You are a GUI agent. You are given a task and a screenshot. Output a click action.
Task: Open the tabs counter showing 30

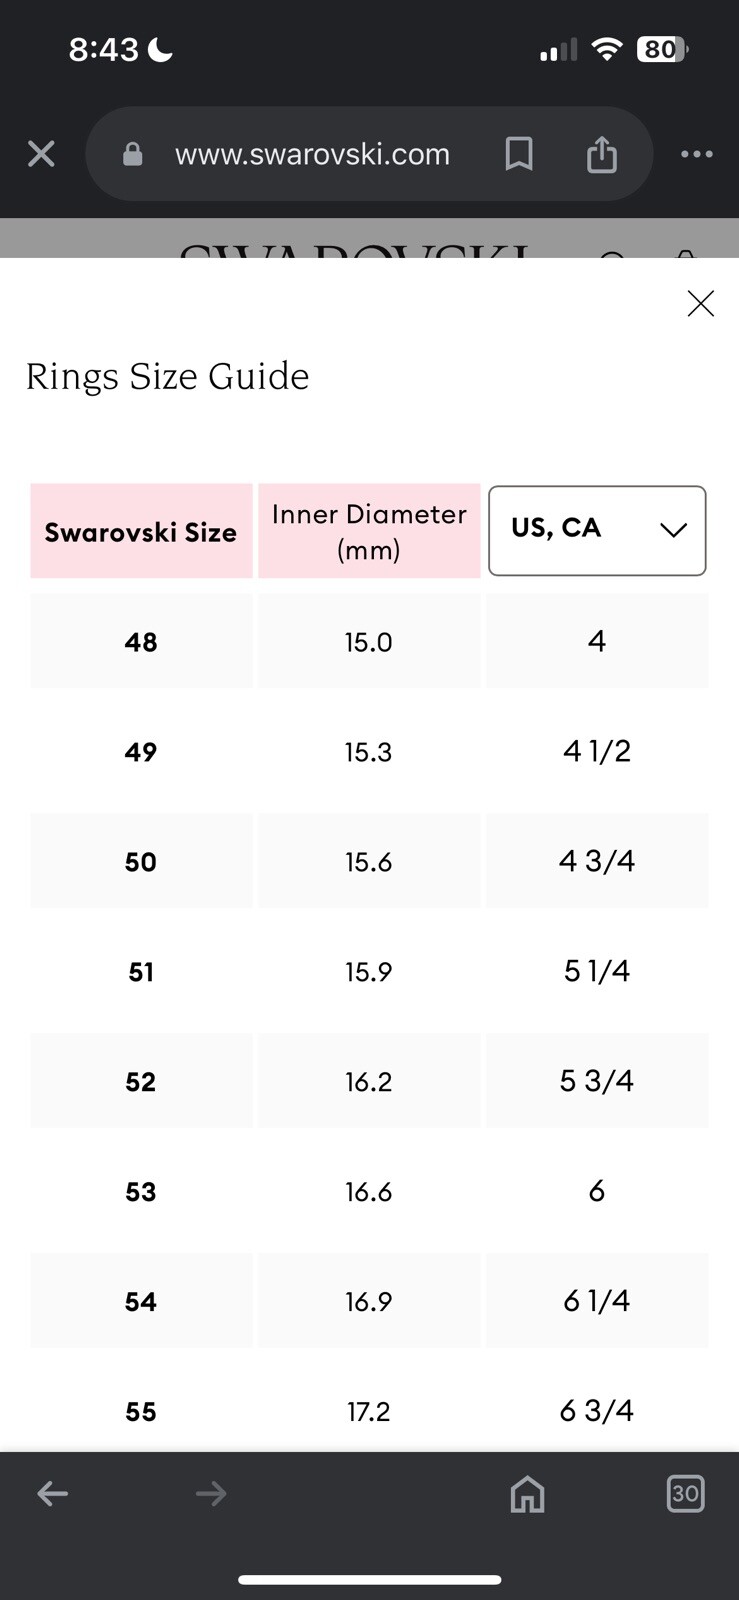click(x=685, y=1493)
